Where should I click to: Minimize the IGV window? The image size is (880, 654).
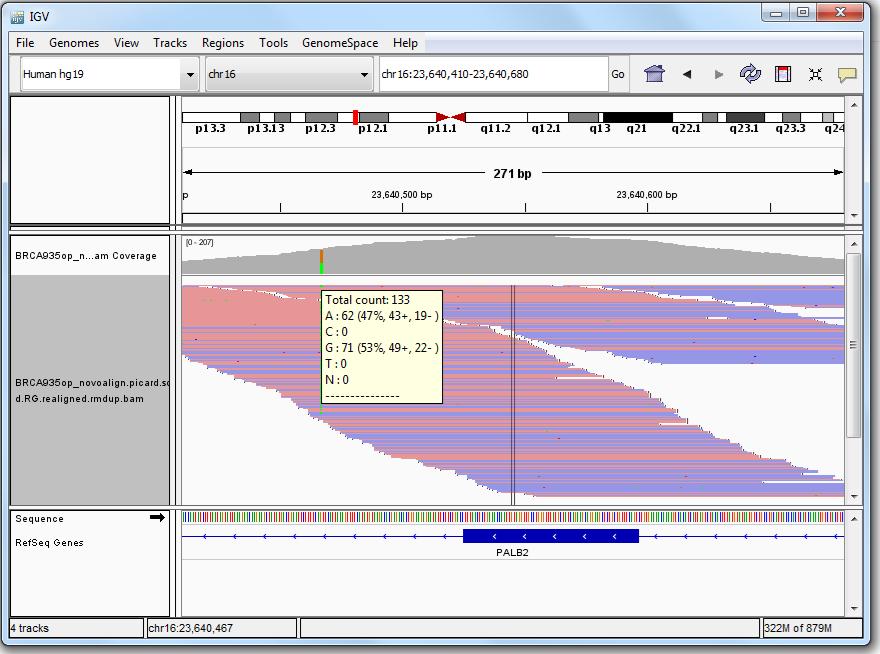pyautogui.click(x=776, y=13)
